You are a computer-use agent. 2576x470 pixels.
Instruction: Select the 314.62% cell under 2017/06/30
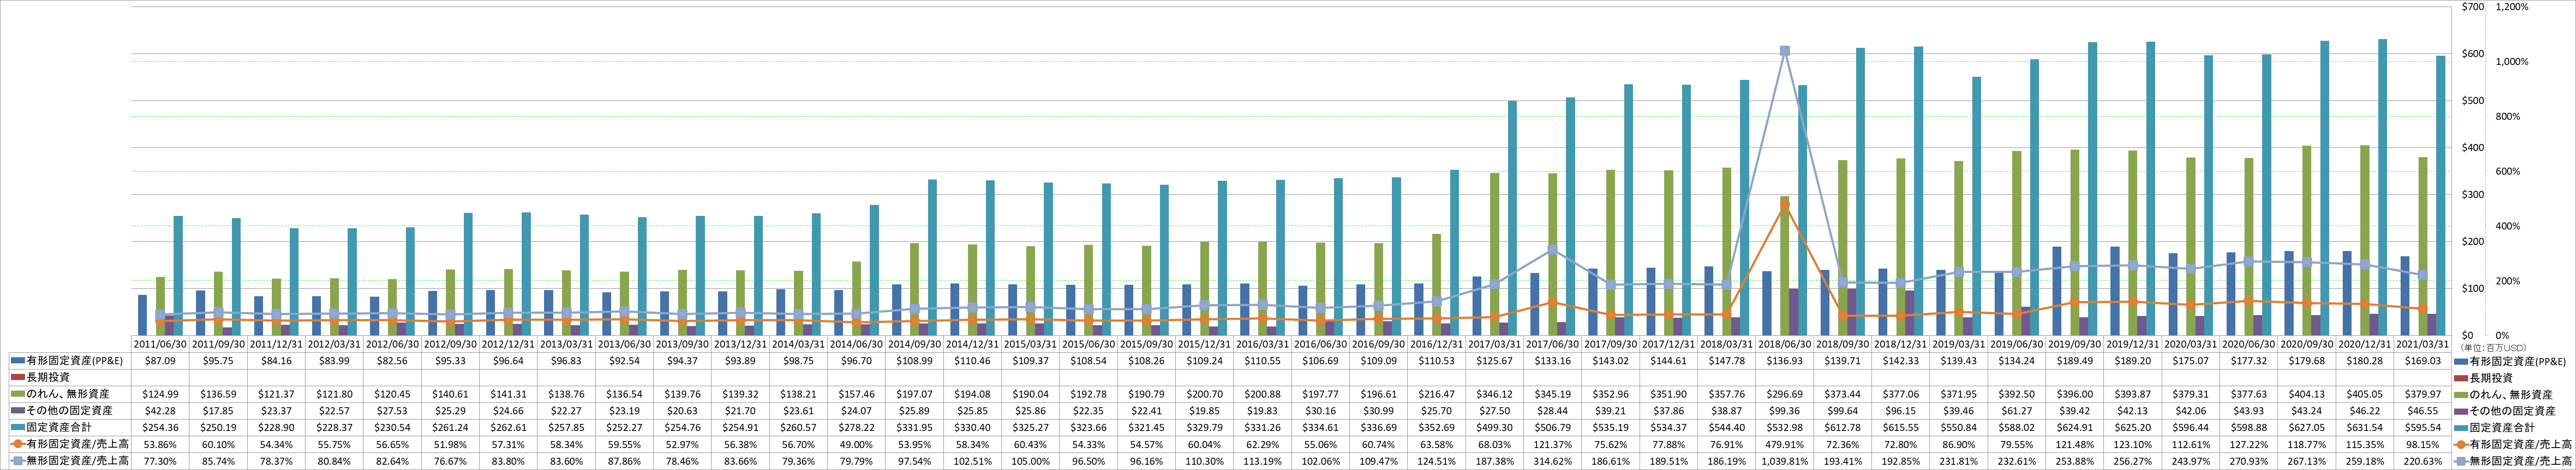1553,460
